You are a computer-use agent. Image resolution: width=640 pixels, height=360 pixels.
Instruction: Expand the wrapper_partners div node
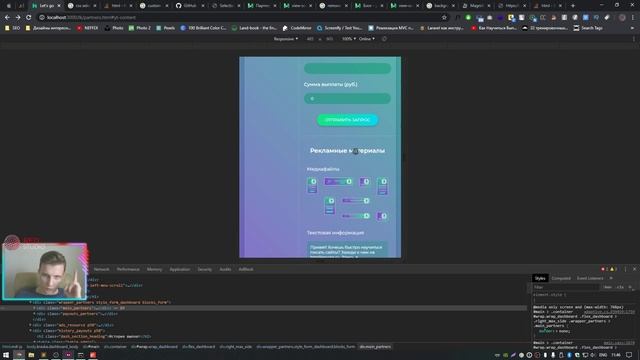31,302
